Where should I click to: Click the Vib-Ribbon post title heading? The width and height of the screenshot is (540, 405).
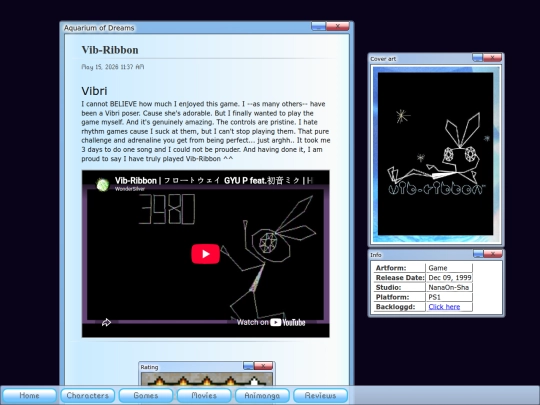tap(110, 50)
